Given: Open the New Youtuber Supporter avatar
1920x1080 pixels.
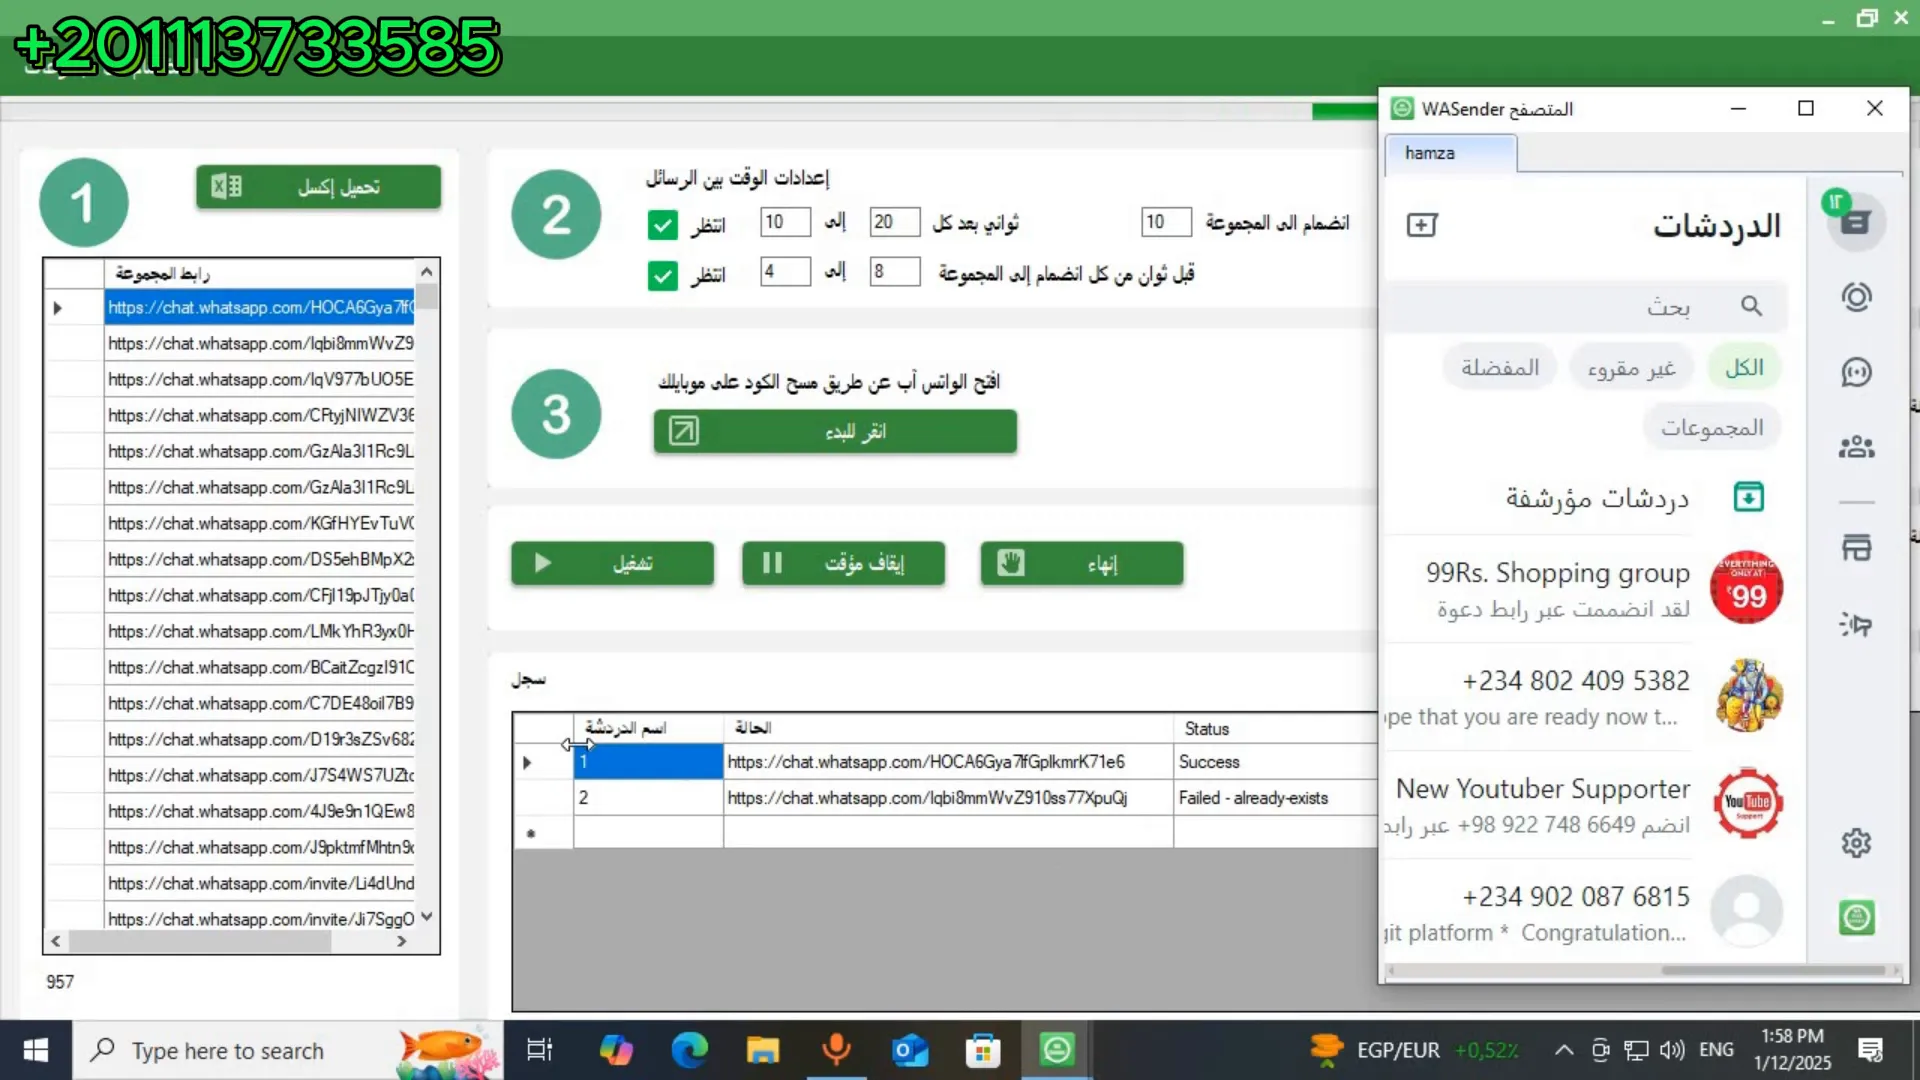Looking at the screenshot, I should (1747, 803).
